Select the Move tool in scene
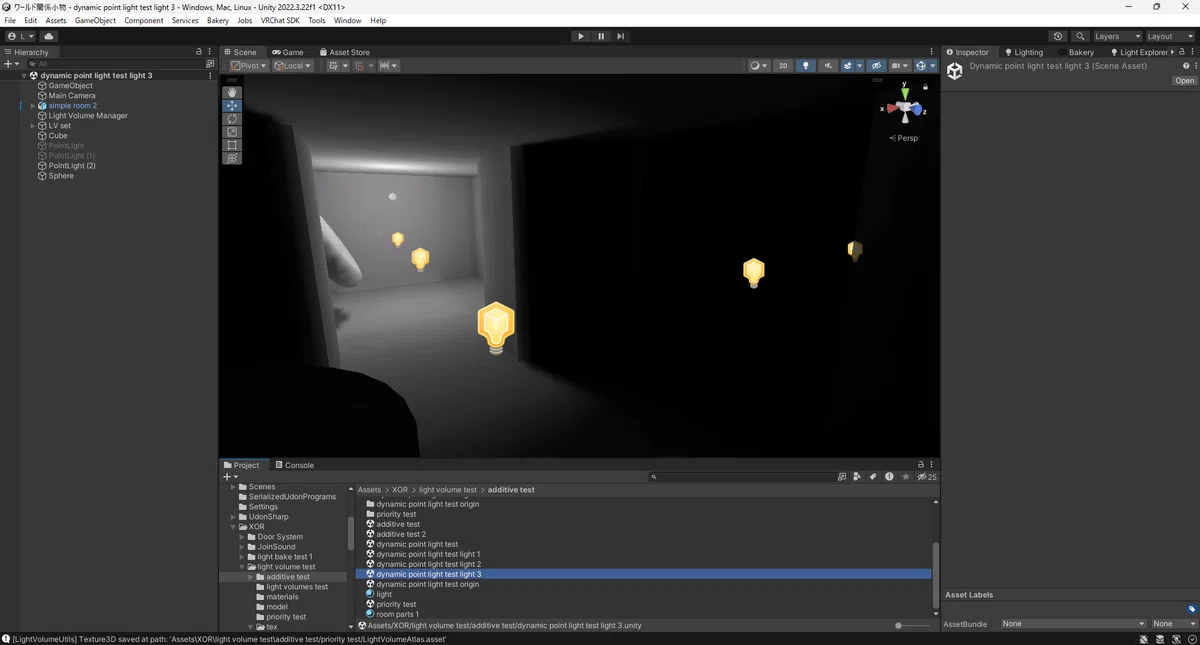This screenshot has width=1200, height=645. 232,105
